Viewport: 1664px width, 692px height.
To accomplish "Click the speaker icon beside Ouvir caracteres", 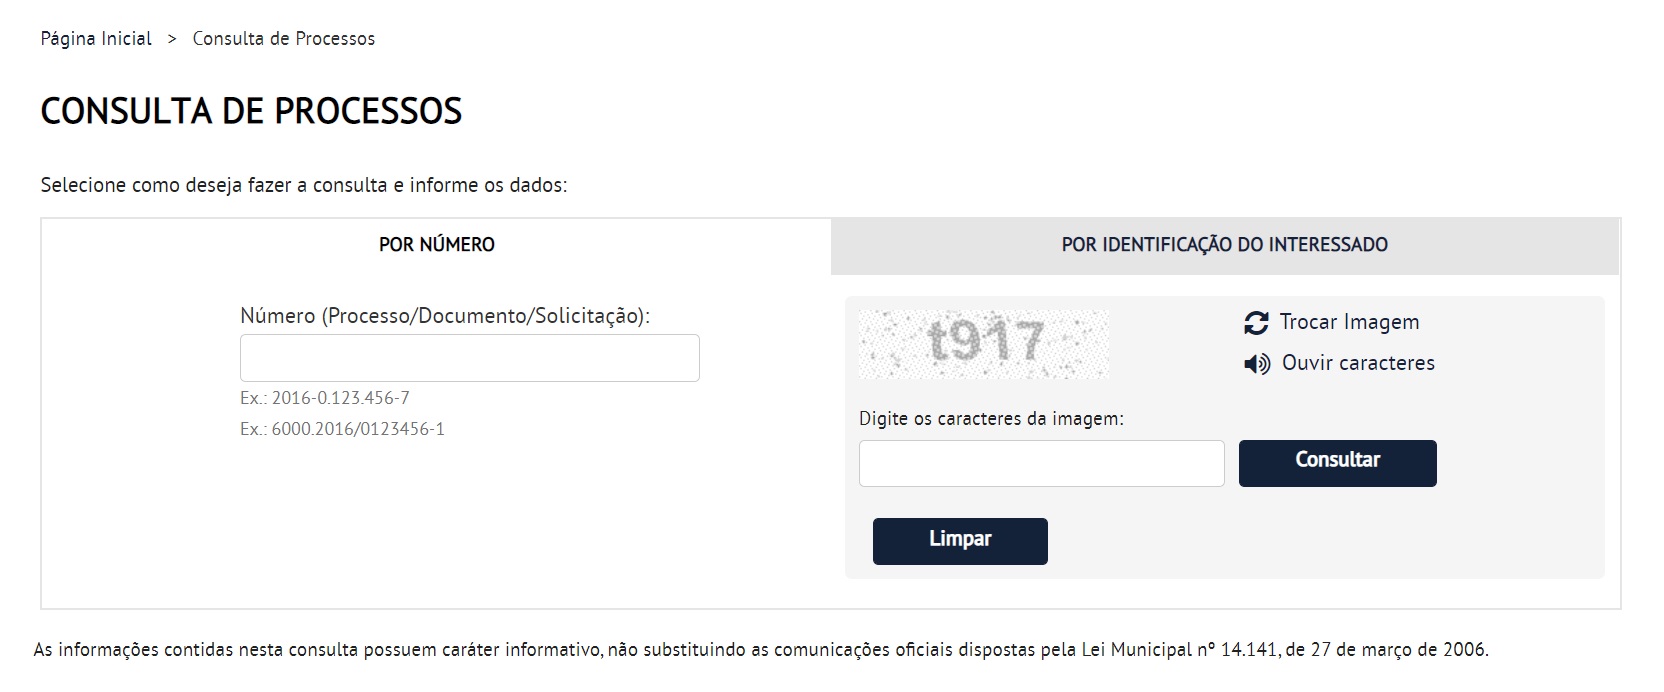I will tap(1257, 364).
